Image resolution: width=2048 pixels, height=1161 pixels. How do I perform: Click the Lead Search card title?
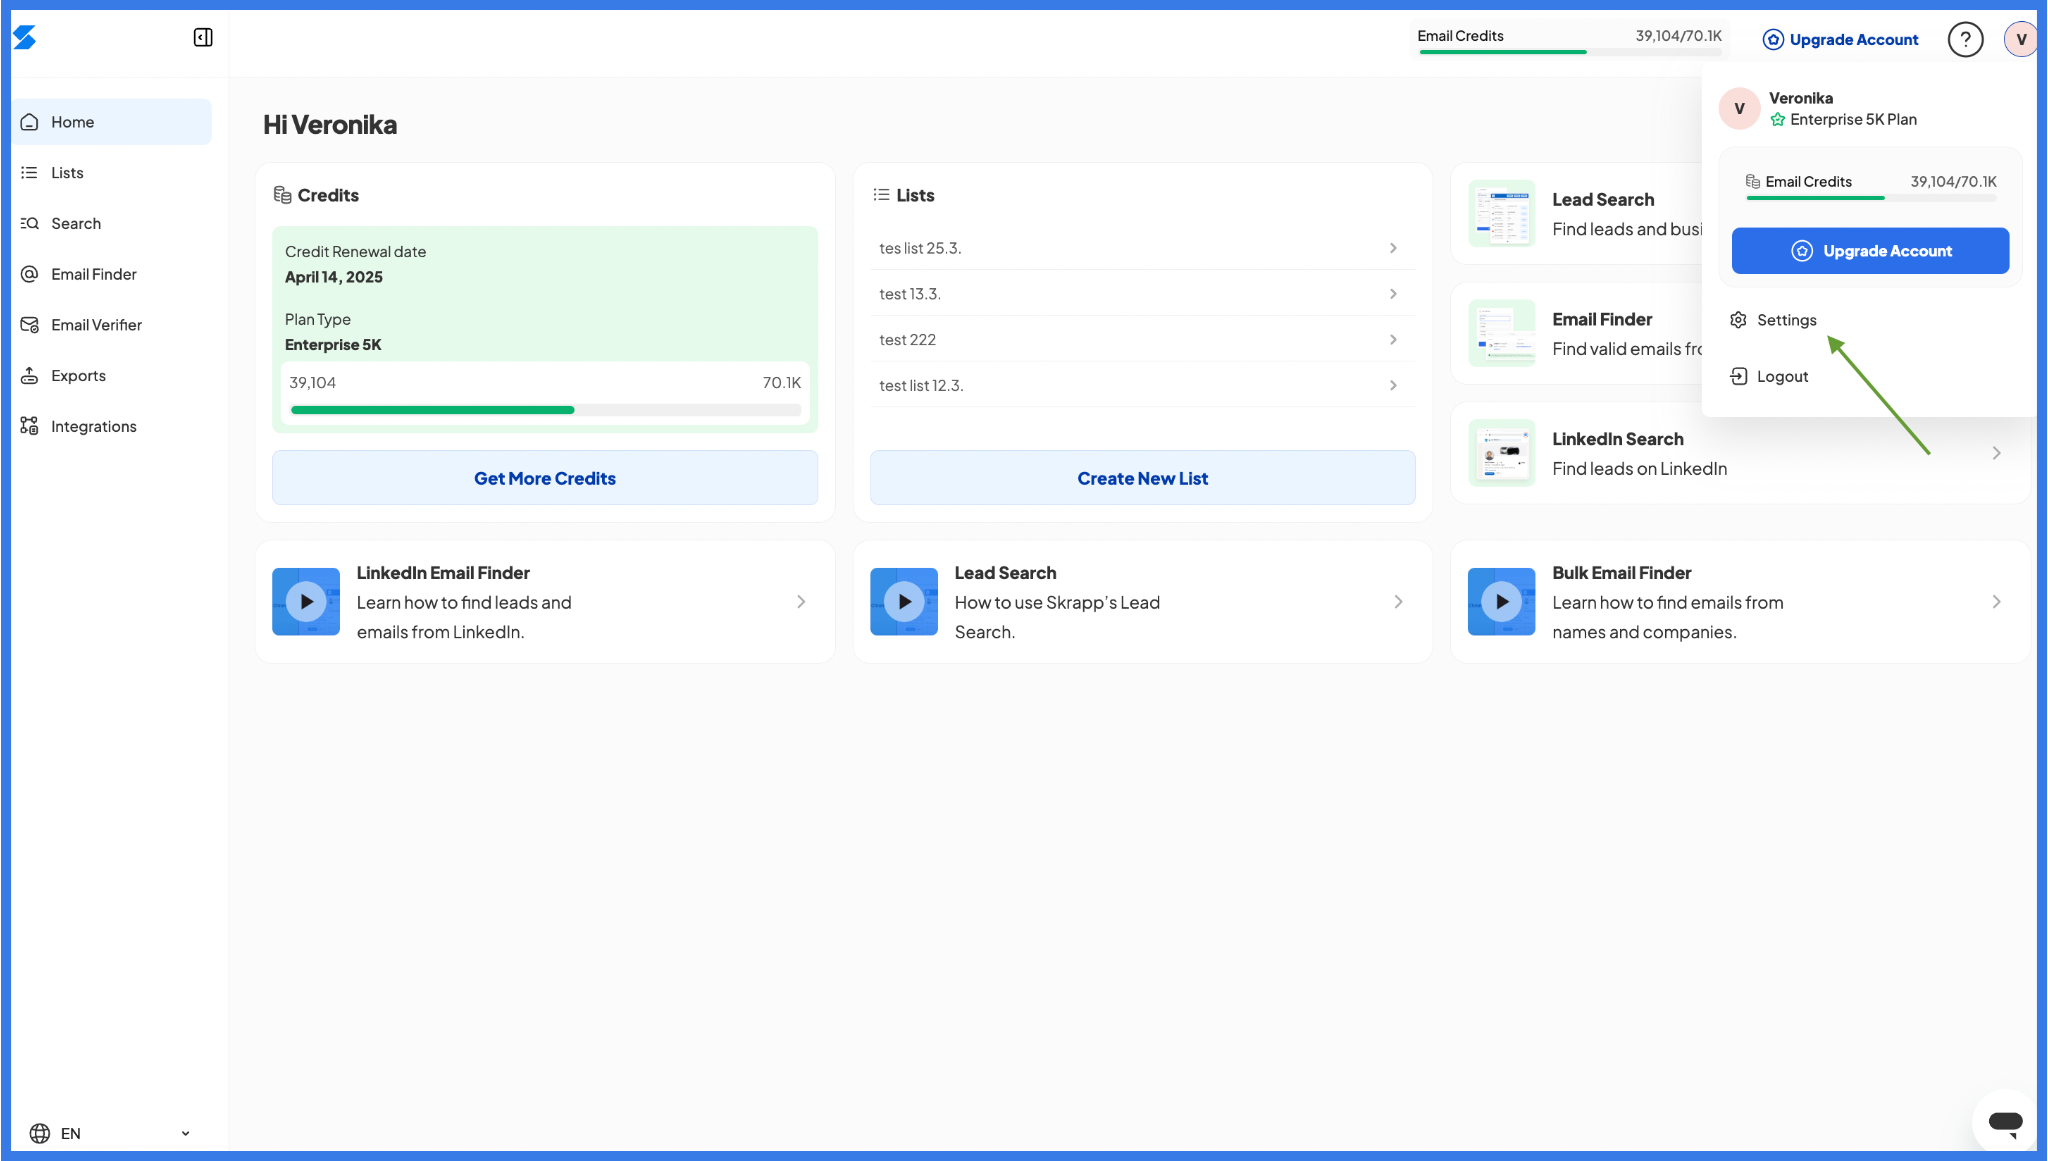pos(1603,200)
